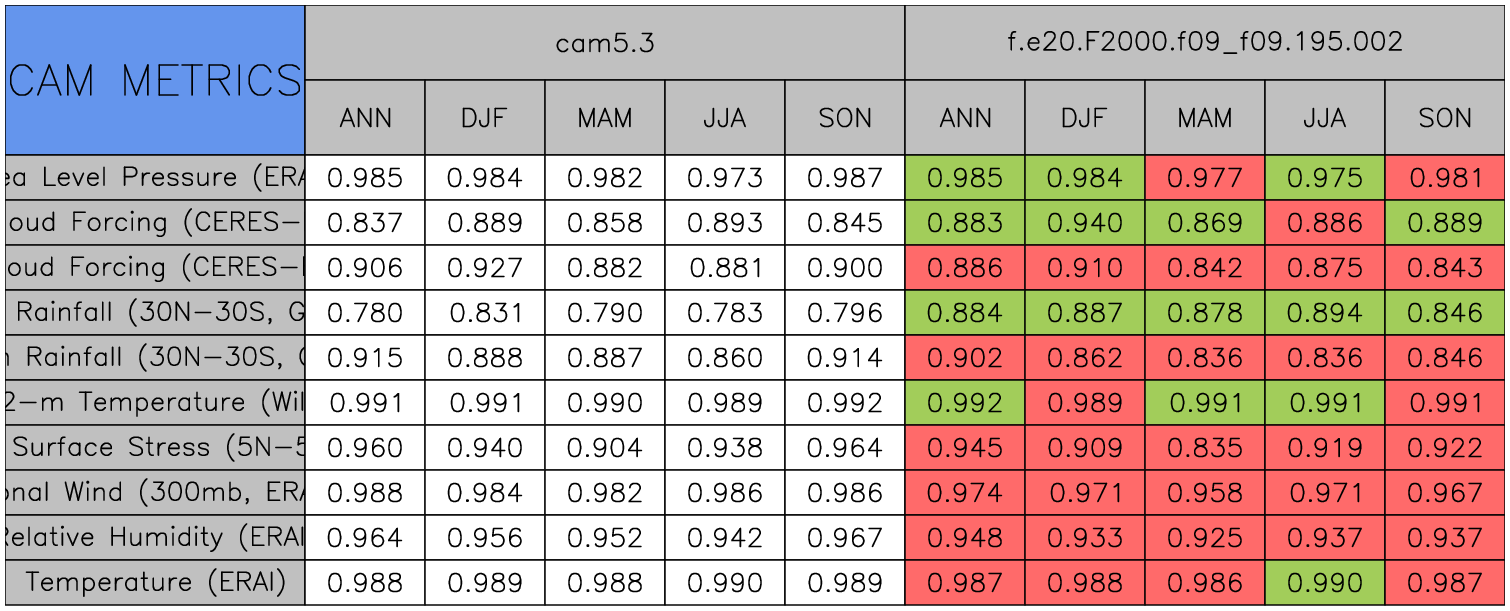Select the 2-m Temperature row label
The image size is (1510, 611).
(154, 403)
